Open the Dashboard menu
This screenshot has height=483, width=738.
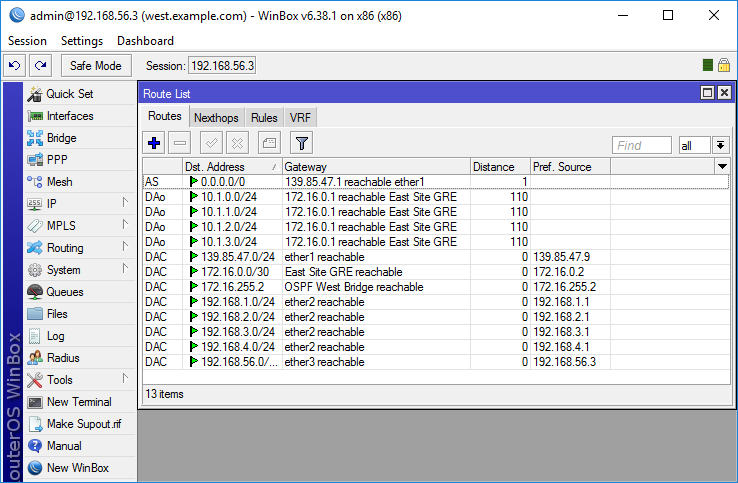(145, 41)
